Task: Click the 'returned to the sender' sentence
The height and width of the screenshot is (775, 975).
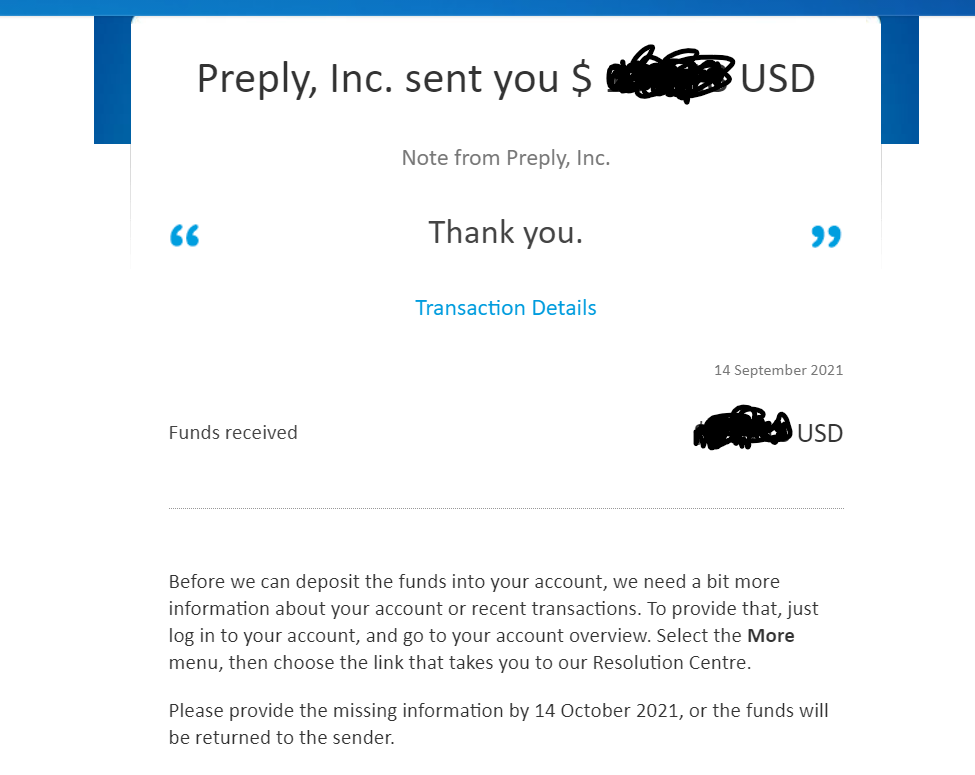Action: pyautogui.click(x=282, y=737)
